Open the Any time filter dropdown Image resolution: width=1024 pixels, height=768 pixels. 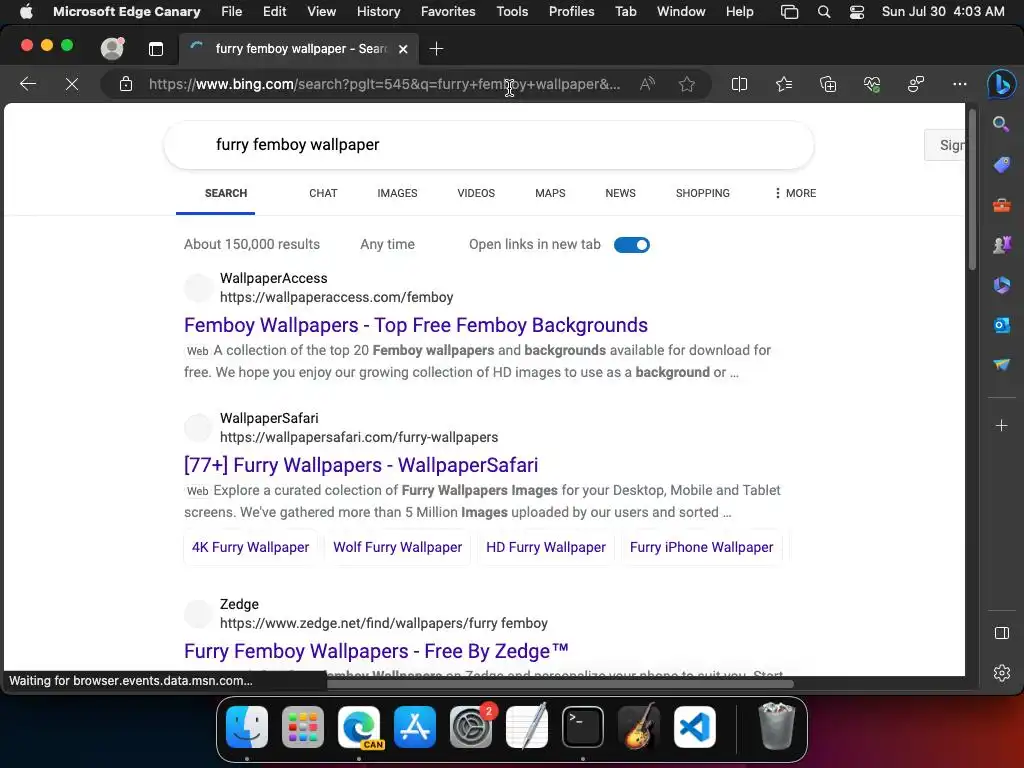point(387,244)
